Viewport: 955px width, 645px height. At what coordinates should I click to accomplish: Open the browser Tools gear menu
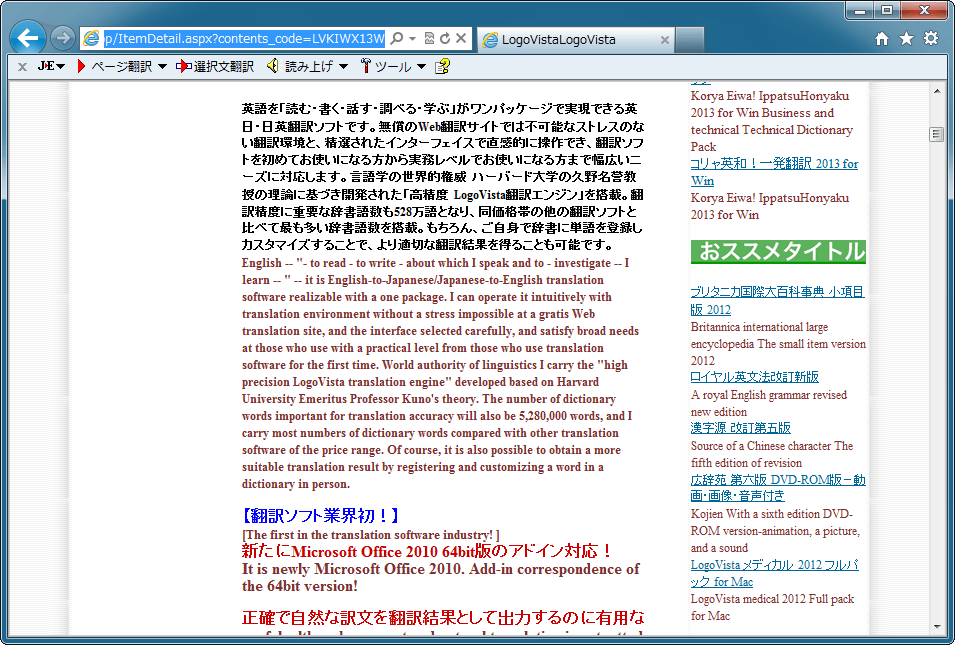tap(931, 38)
